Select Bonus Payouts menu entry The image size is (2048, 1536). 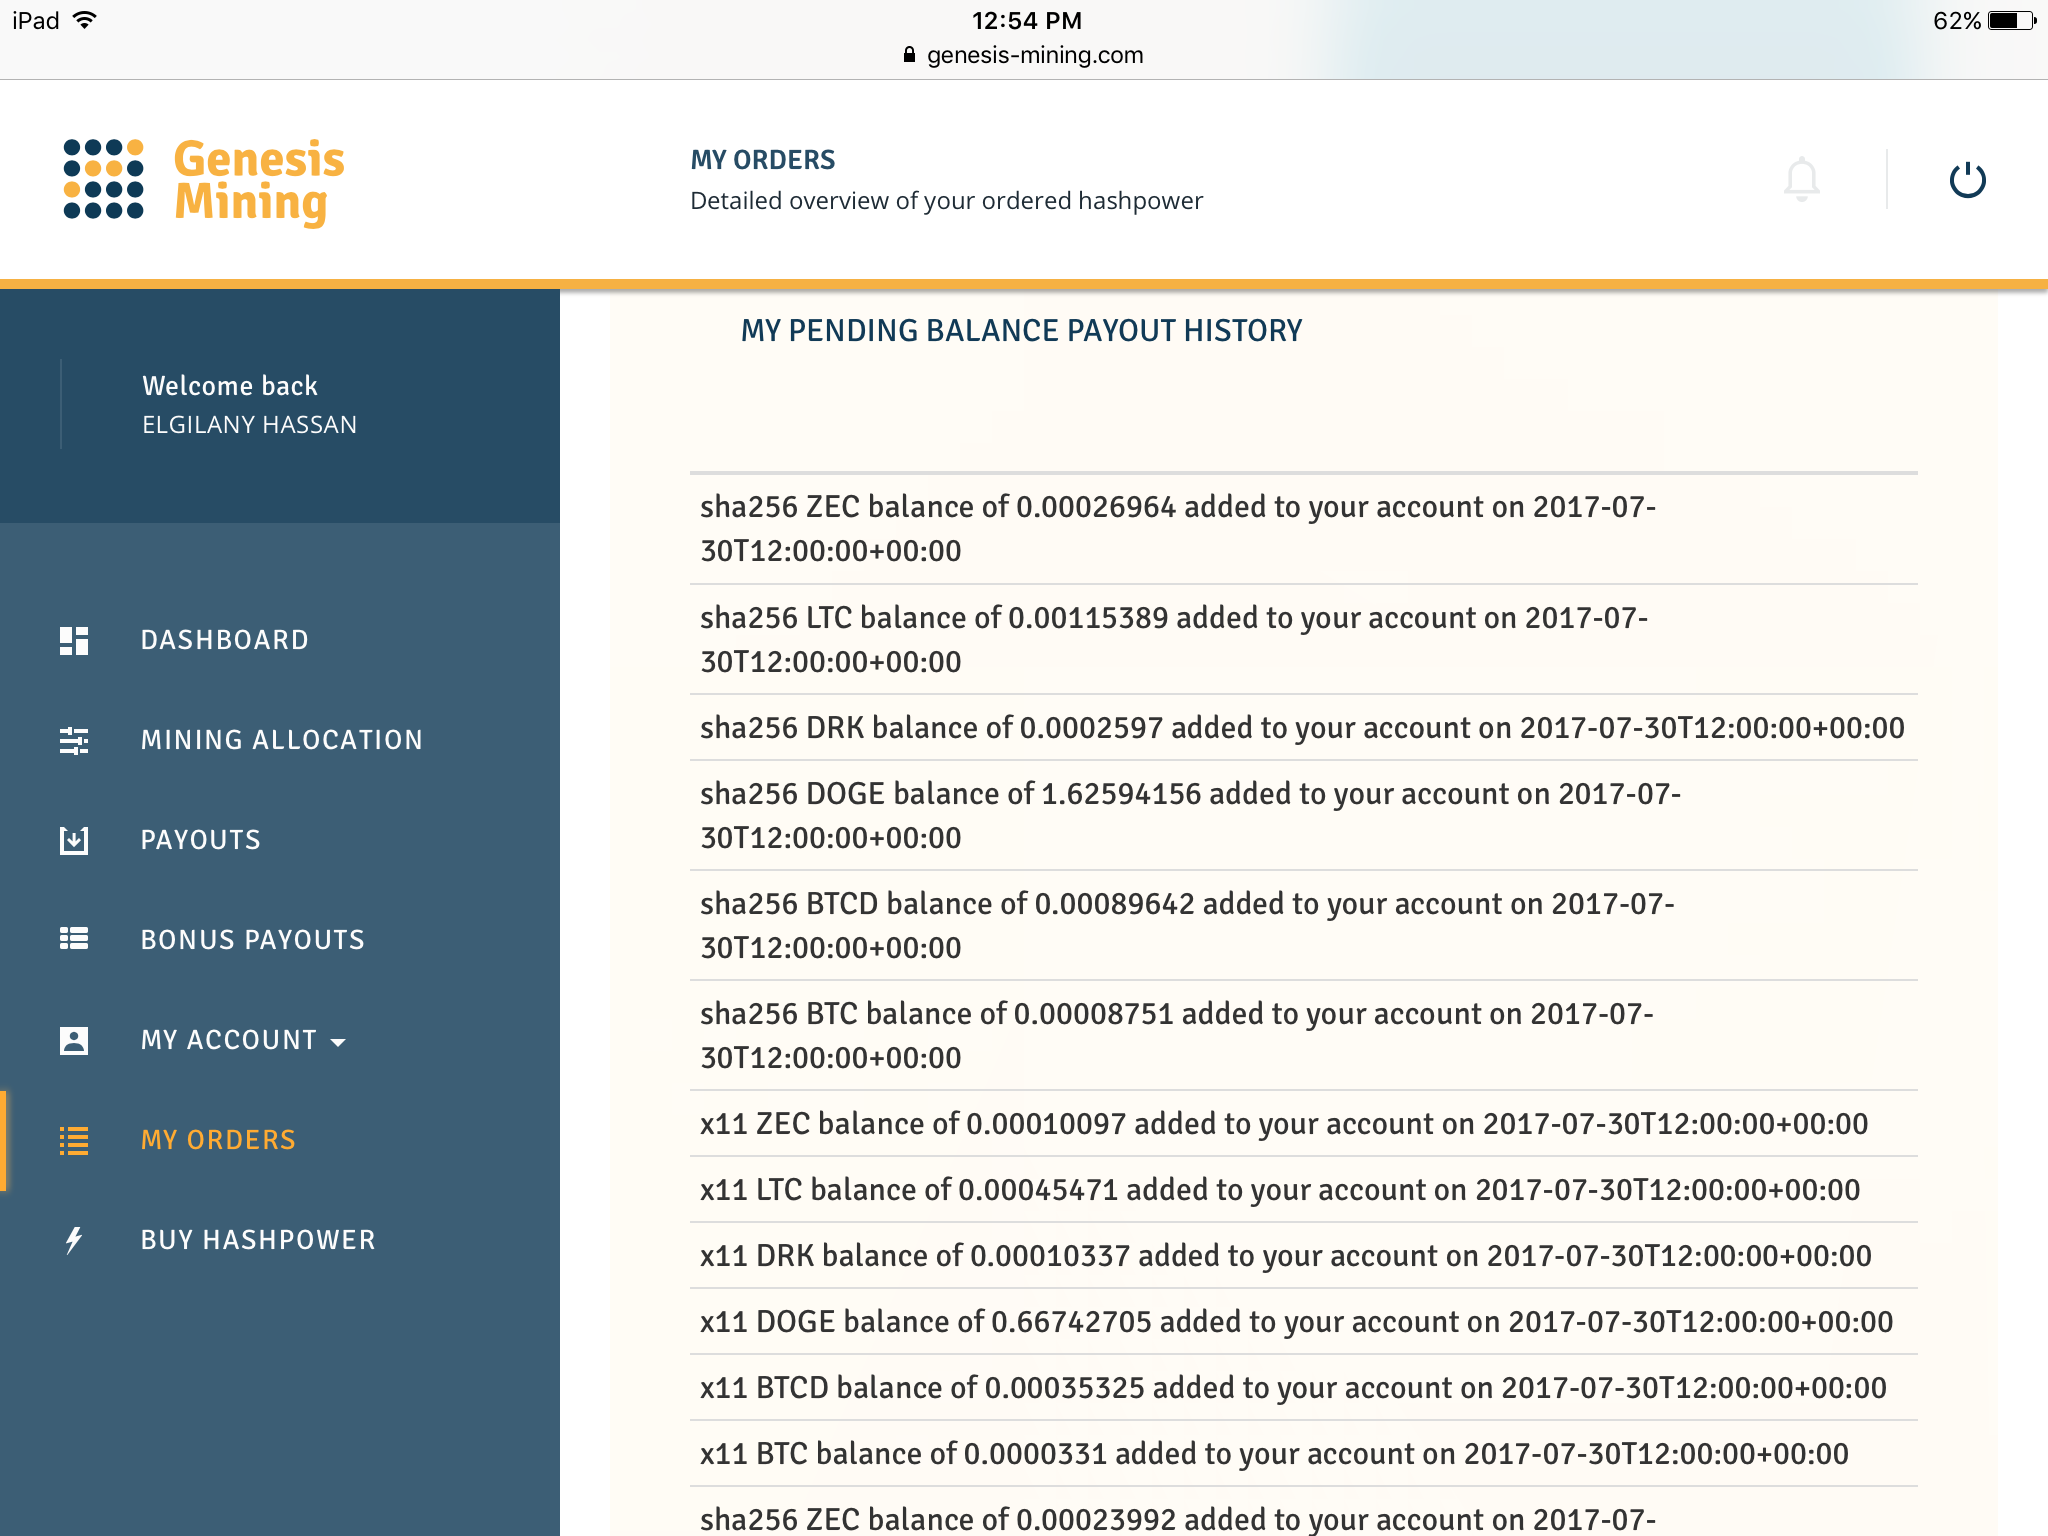pyautogui.click(x=252, y=940)
